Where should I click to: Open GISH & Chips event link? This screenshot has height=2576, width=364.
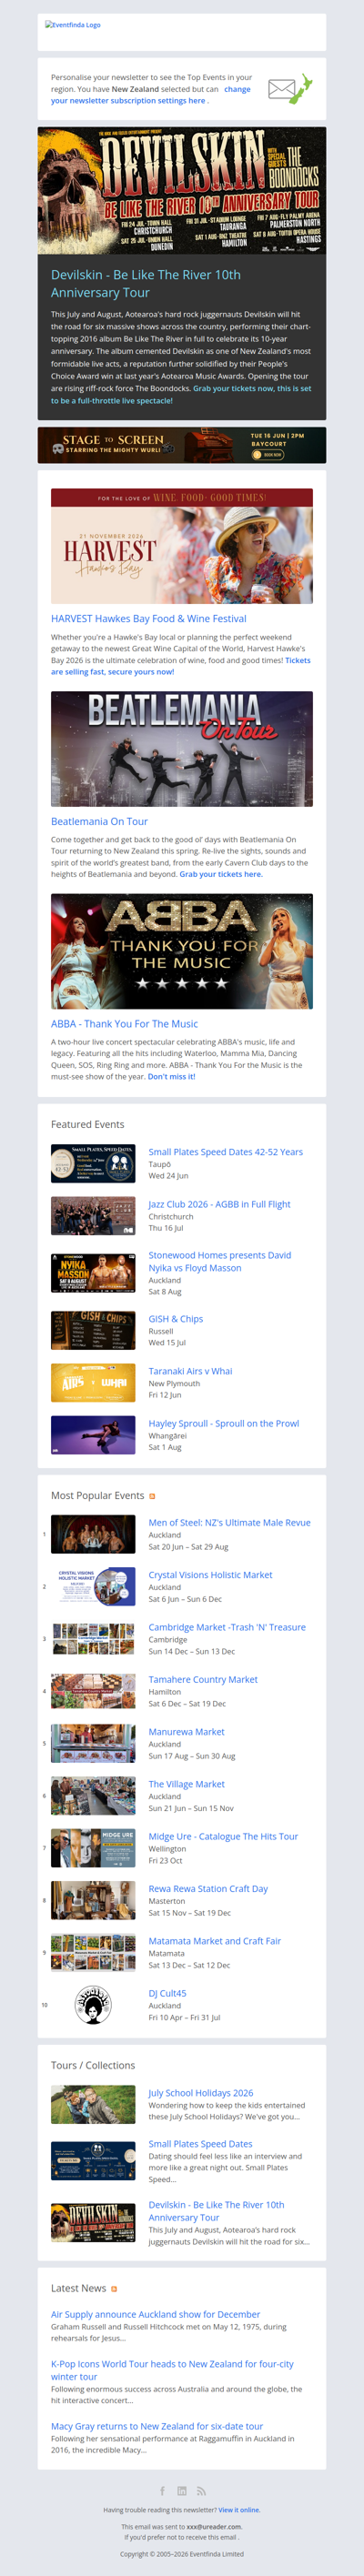[x=176, y=1319]
